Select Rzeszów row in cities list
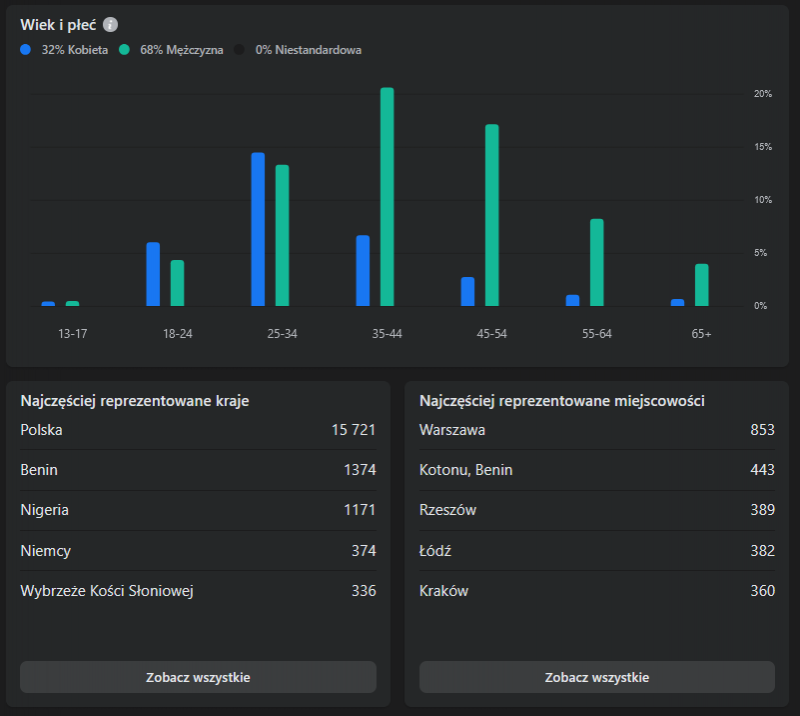 pos(597,510)
